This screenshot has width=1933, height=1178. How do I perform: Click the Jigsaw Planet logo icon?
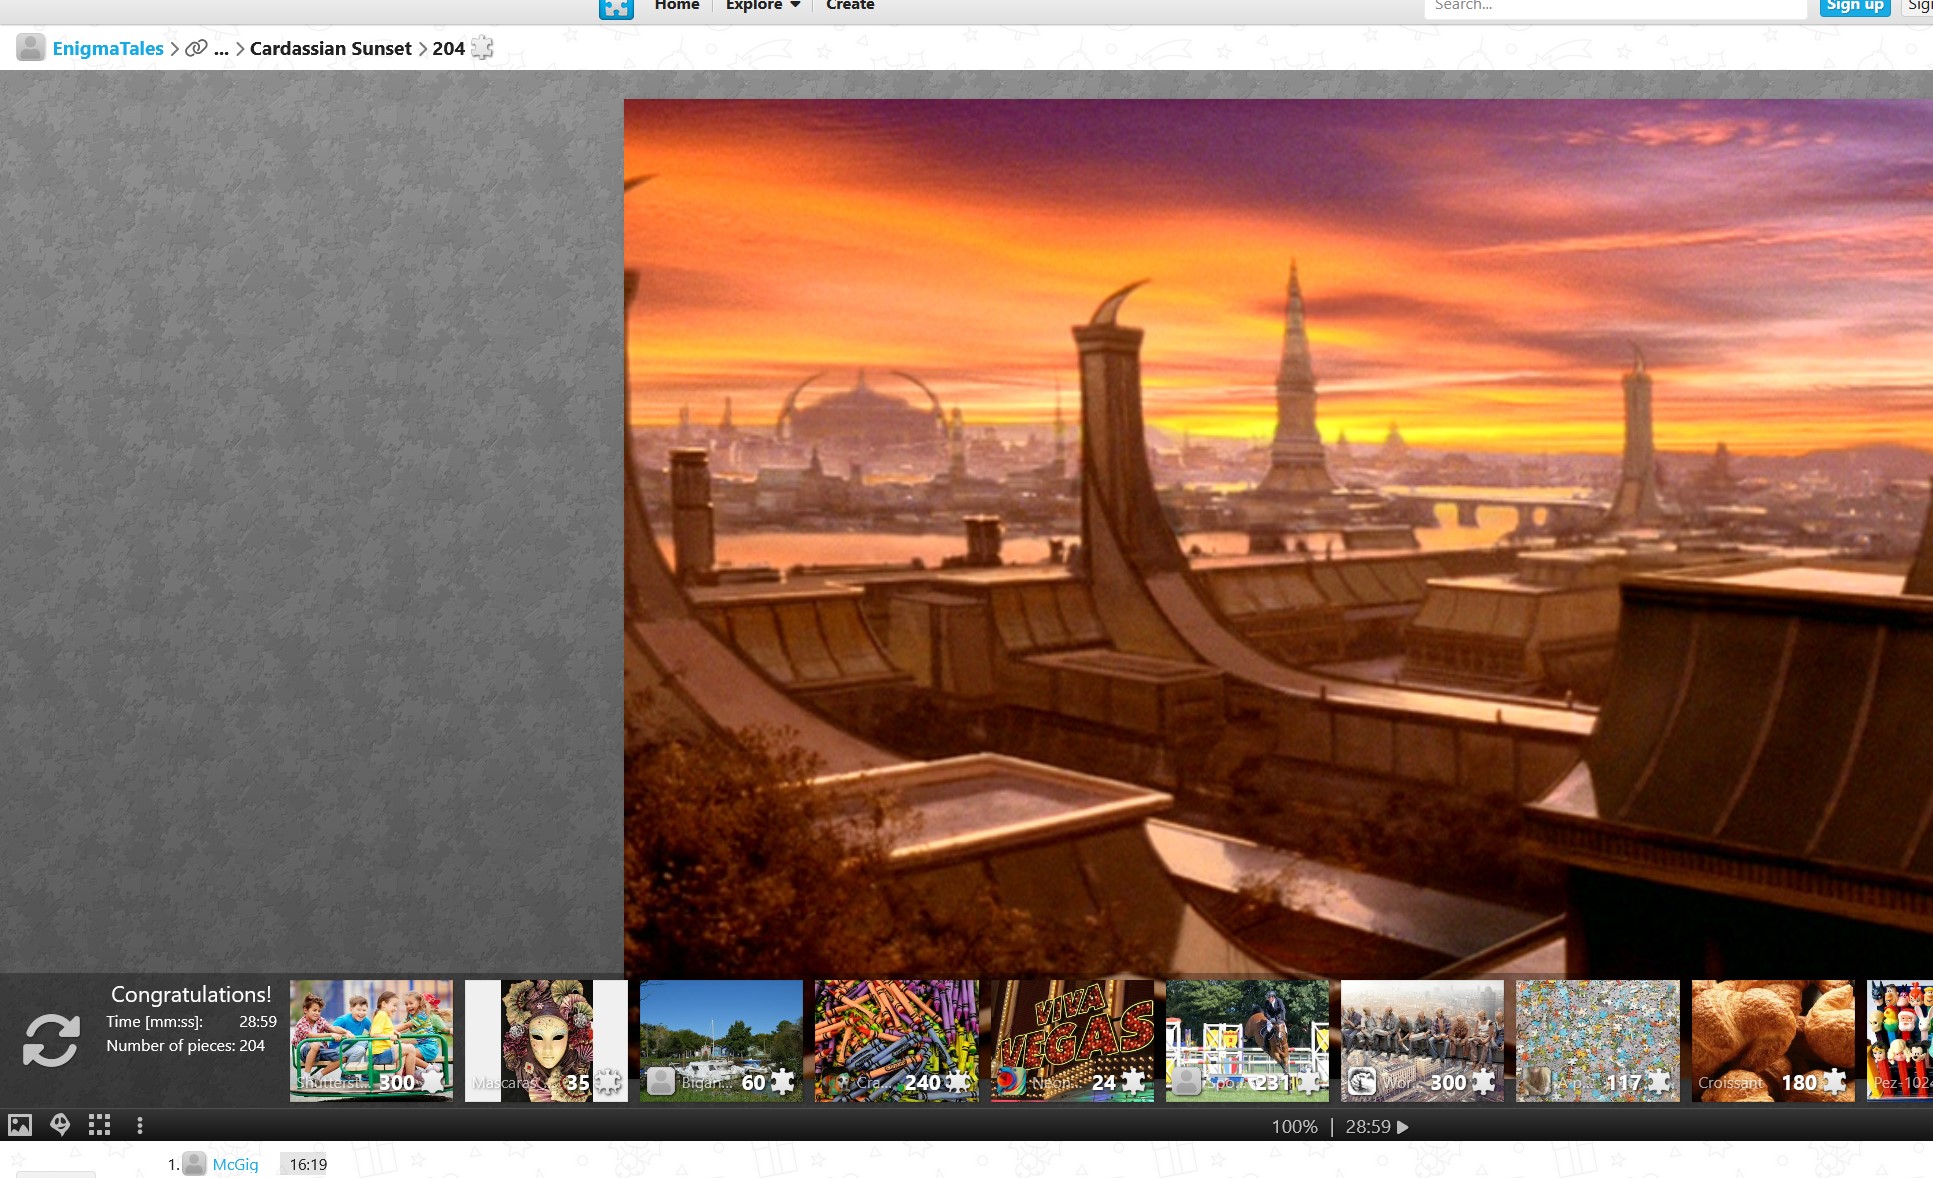coord(616,8)
